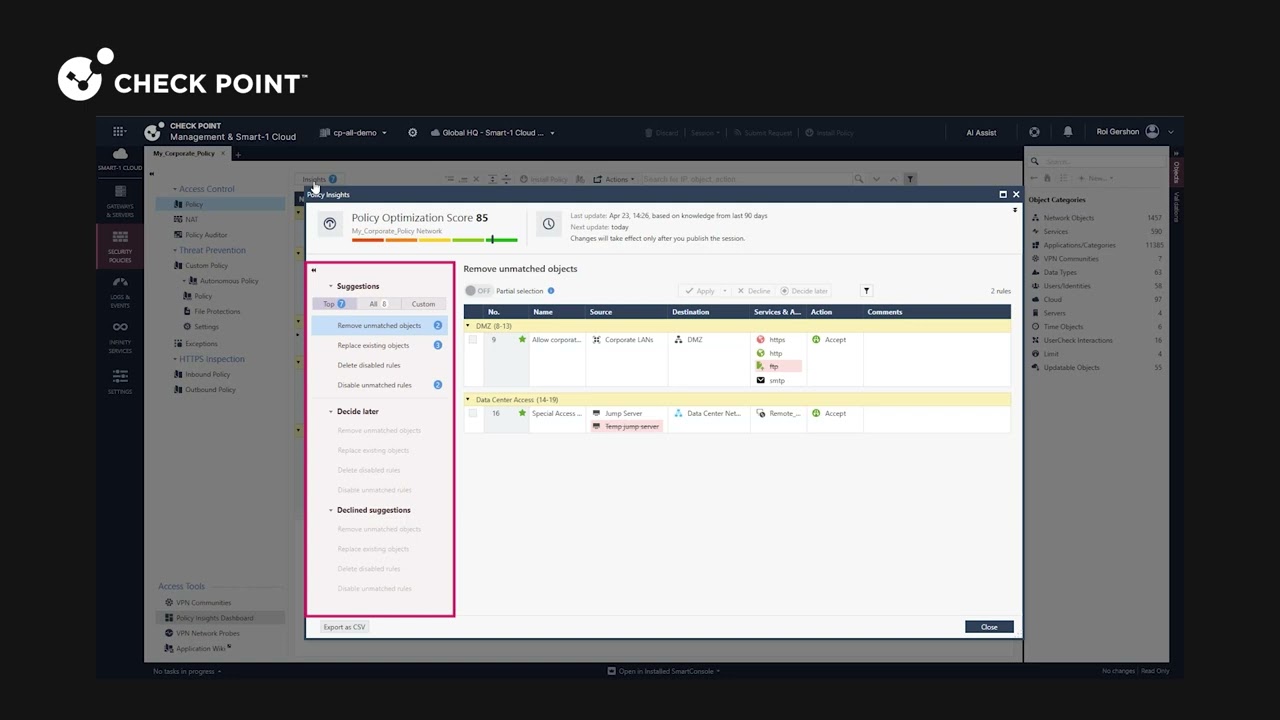This screenshot has width=1280, height=720.
Task: Collapse the objects side panel arrows
Action: tap(1176, 153)
